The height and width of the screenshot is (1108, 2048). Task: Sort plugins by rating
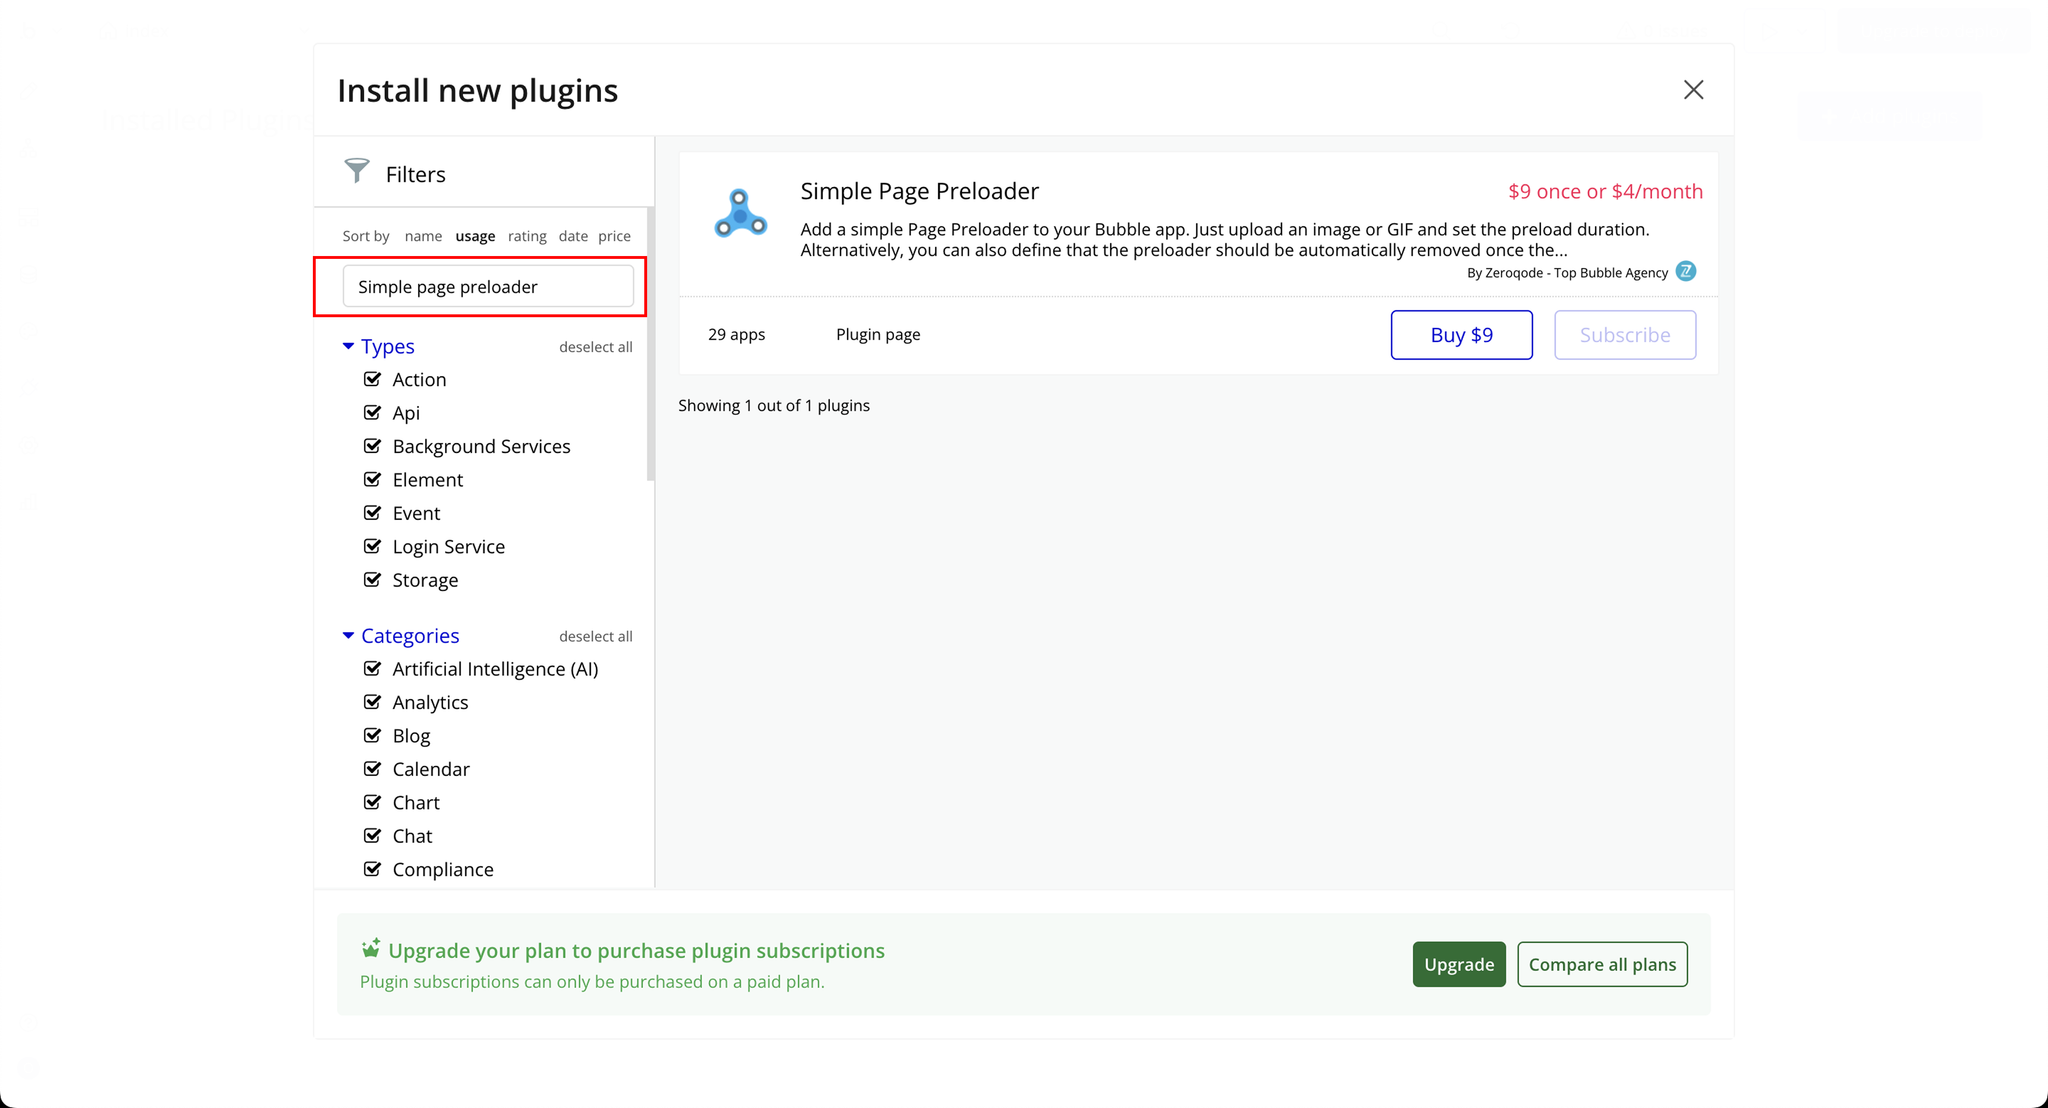[x=527, y=236]
